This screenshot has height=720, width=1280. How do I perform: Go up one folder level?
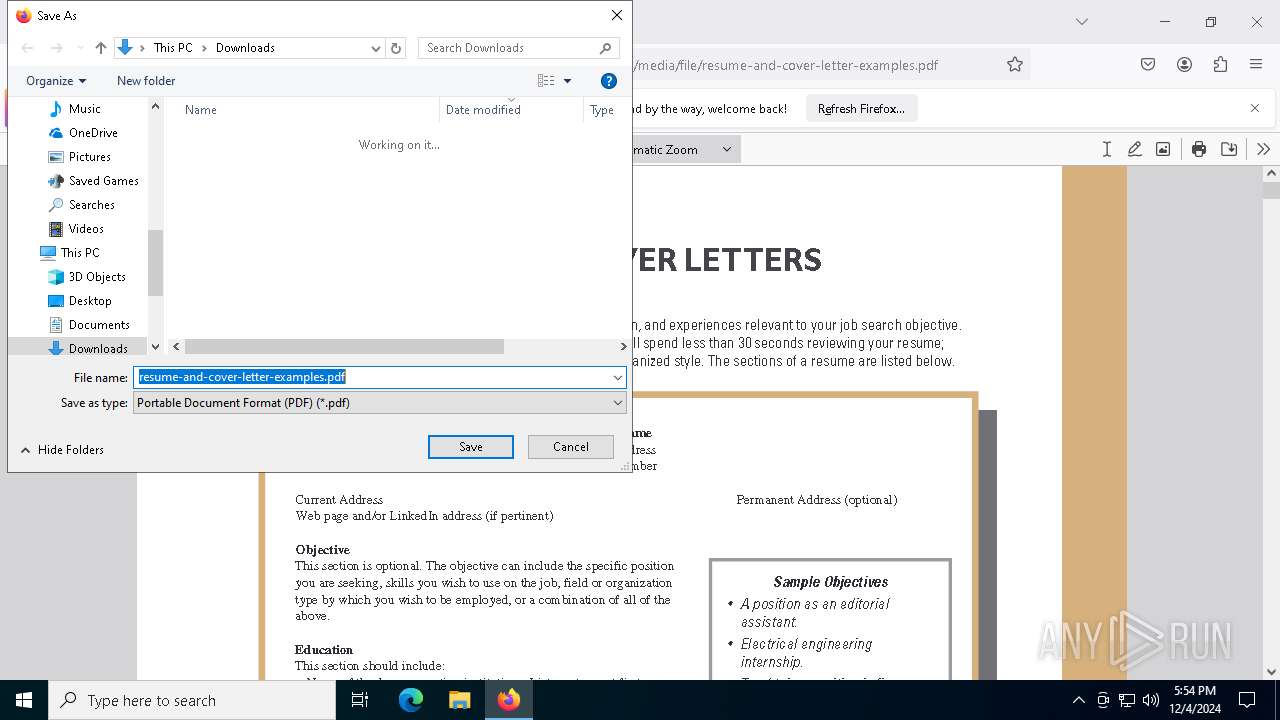[101, 48]
